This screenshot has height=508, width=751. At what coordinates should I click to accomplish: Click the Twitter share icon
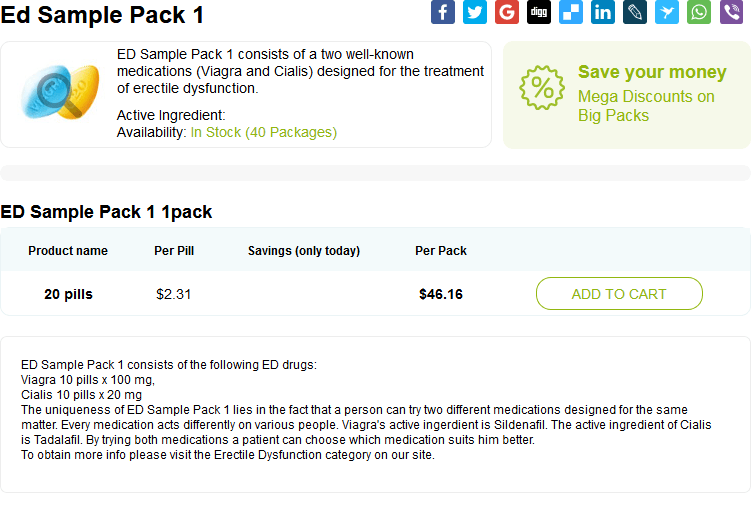pos(475,11)
